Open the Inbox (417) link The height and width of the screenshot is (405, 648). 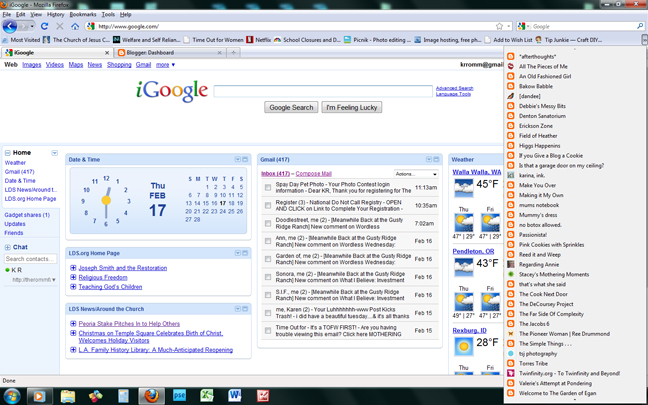pos(275,174)
